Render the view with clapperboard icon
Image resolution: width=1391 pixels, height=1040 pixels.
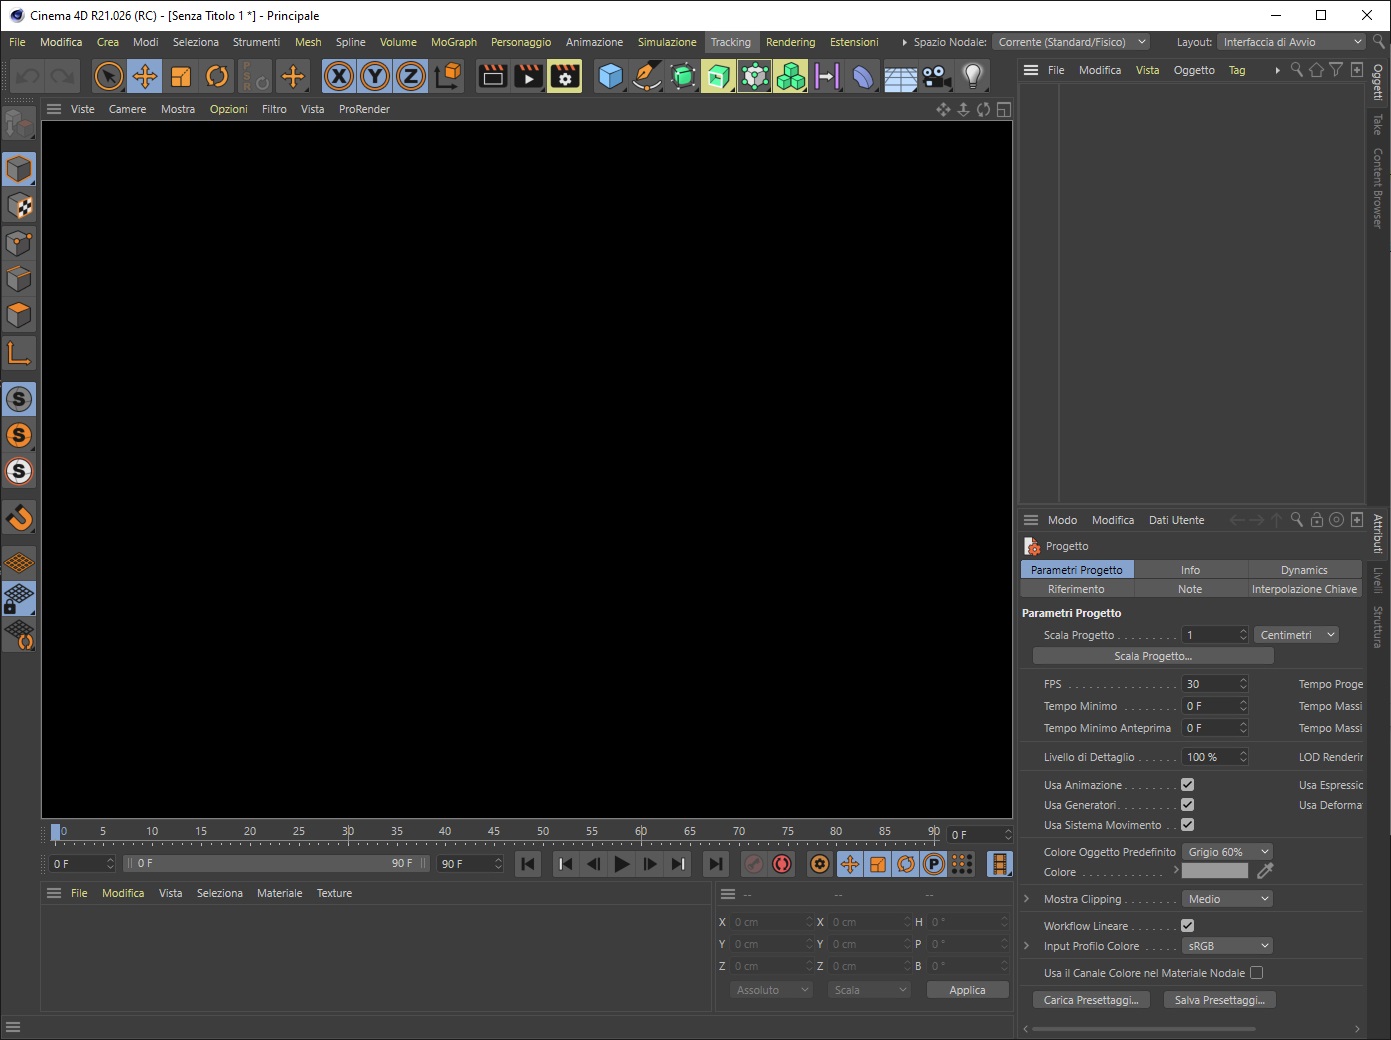tap(493, 76)
